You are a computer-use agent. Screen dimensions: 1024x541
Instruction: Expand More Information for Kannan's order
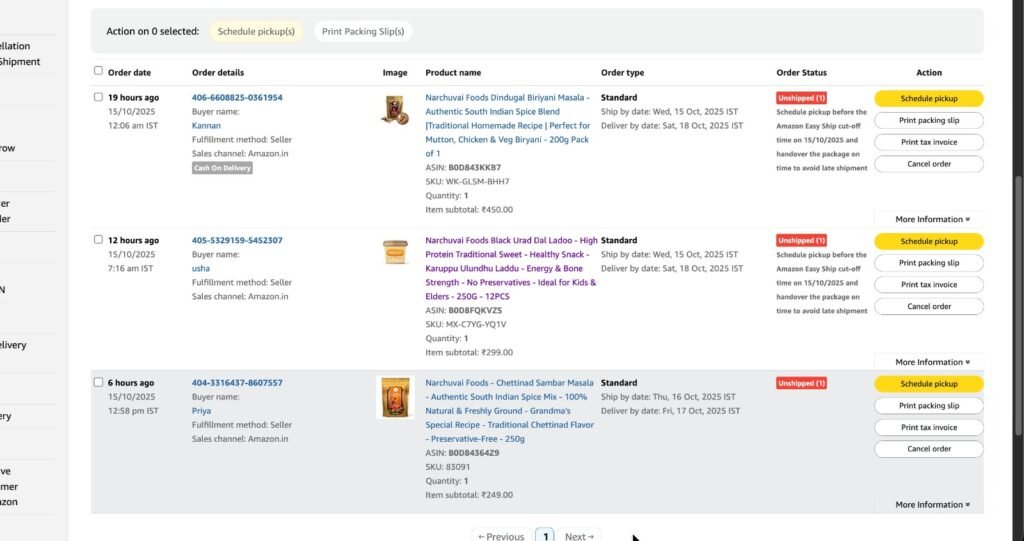932,220
